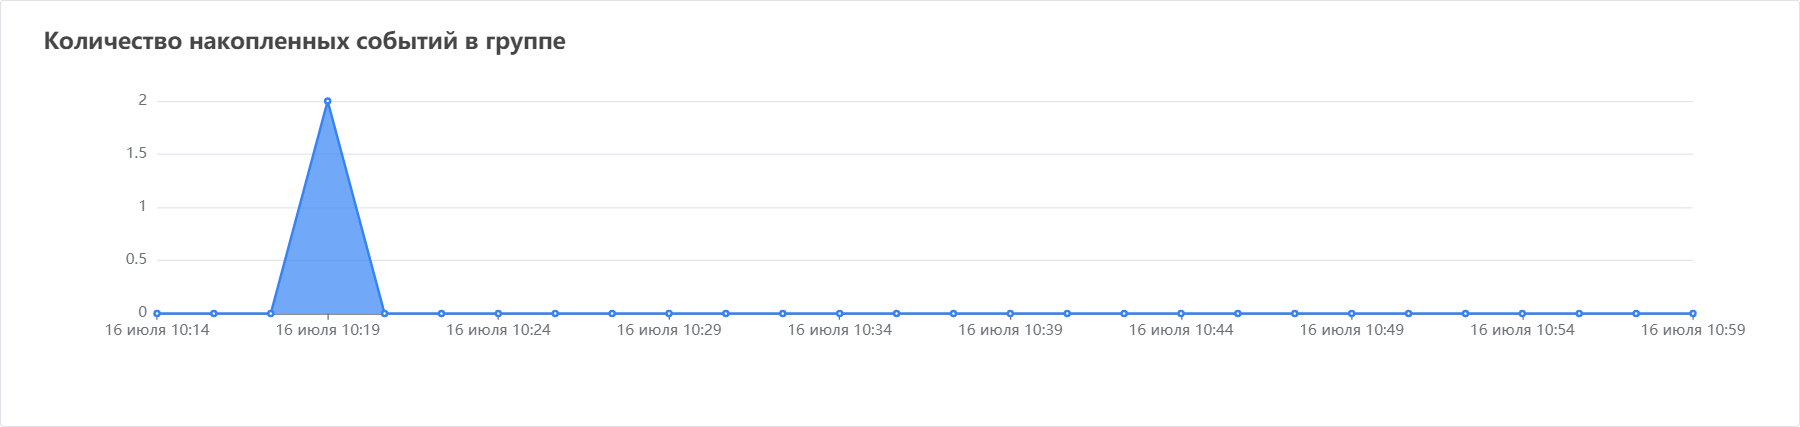Click the y-axis label 2
Screen dimensions: 1800x427
[143, 101]
